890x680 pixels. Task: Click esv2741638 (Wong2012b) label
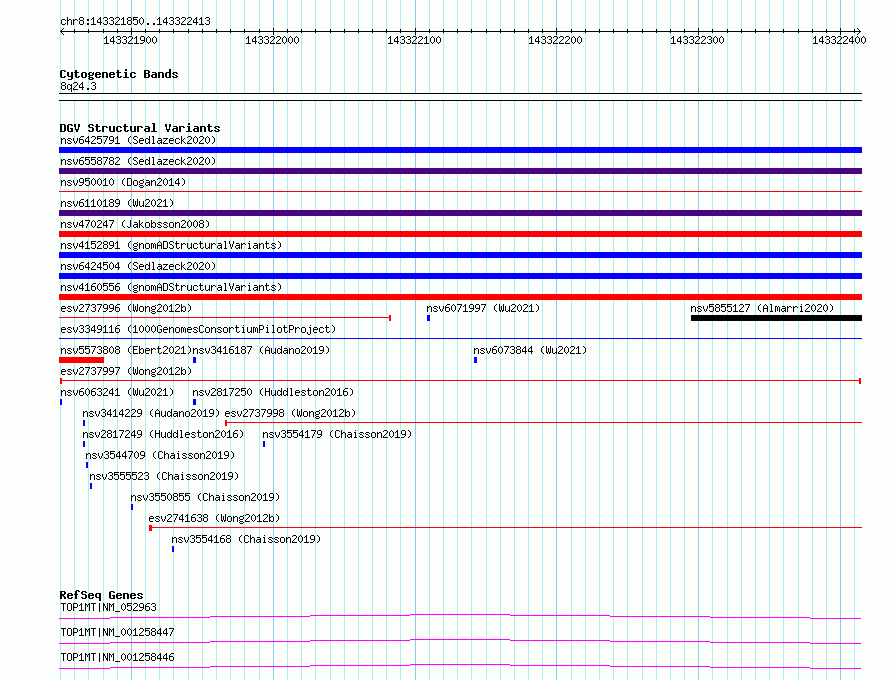tap(214, 518)
